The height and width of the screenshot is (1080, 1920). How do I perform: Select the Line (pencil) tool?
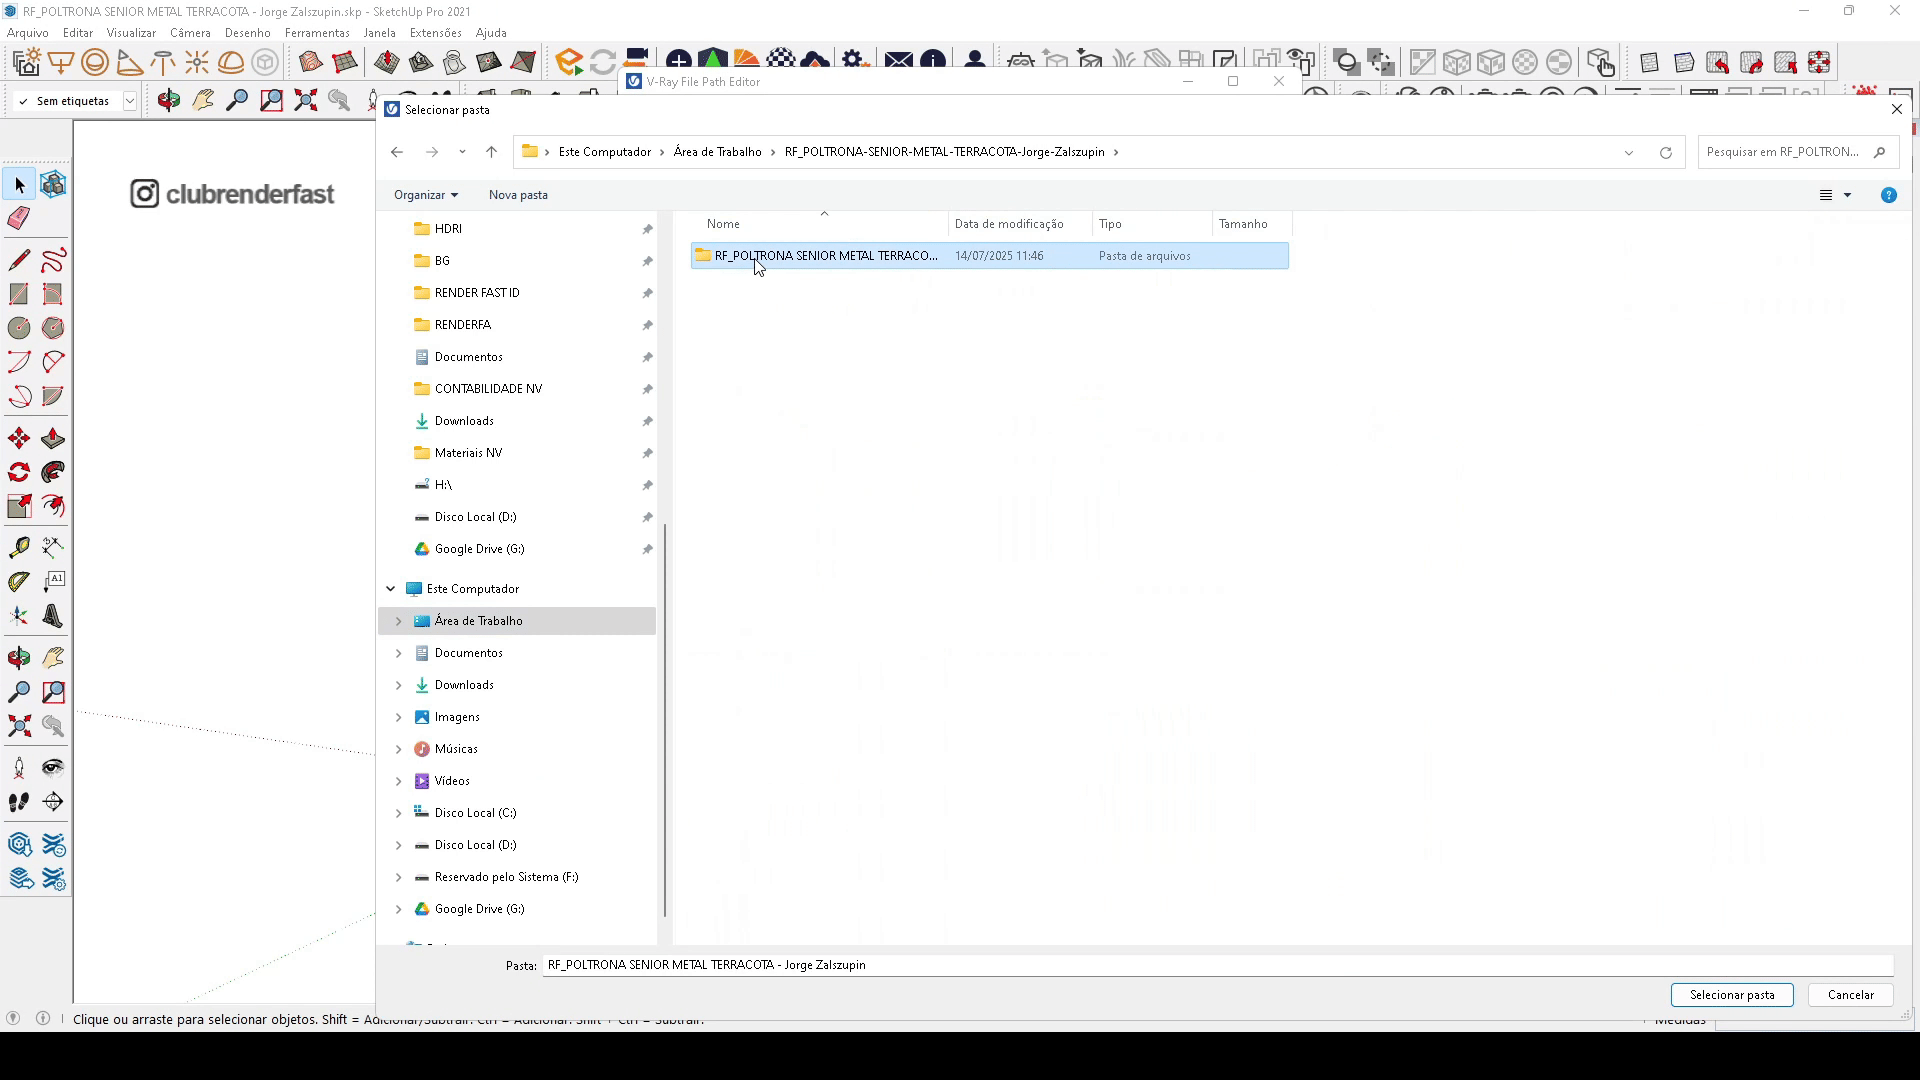coord(19,260)
